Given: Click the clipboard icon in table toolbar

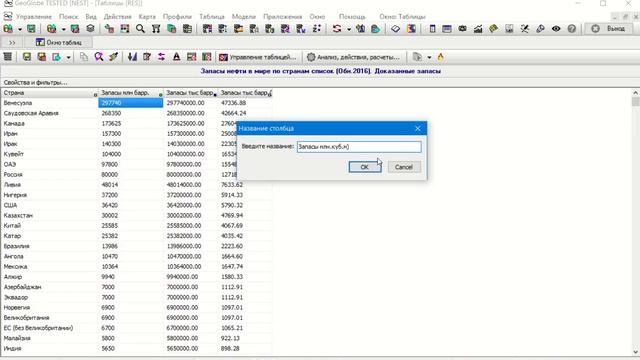Looking at the screenshot, I should (x=147, y=57).
